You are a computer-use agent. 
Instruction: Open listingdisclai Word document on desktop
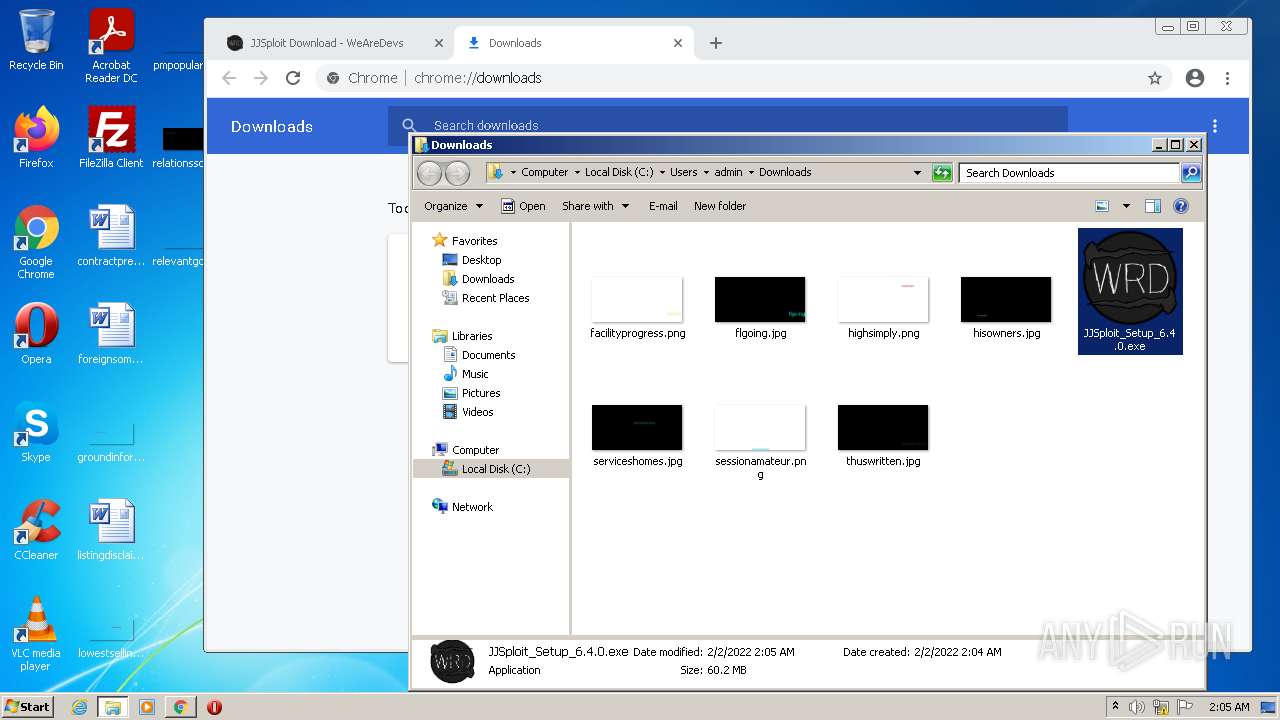pos(111,530)
